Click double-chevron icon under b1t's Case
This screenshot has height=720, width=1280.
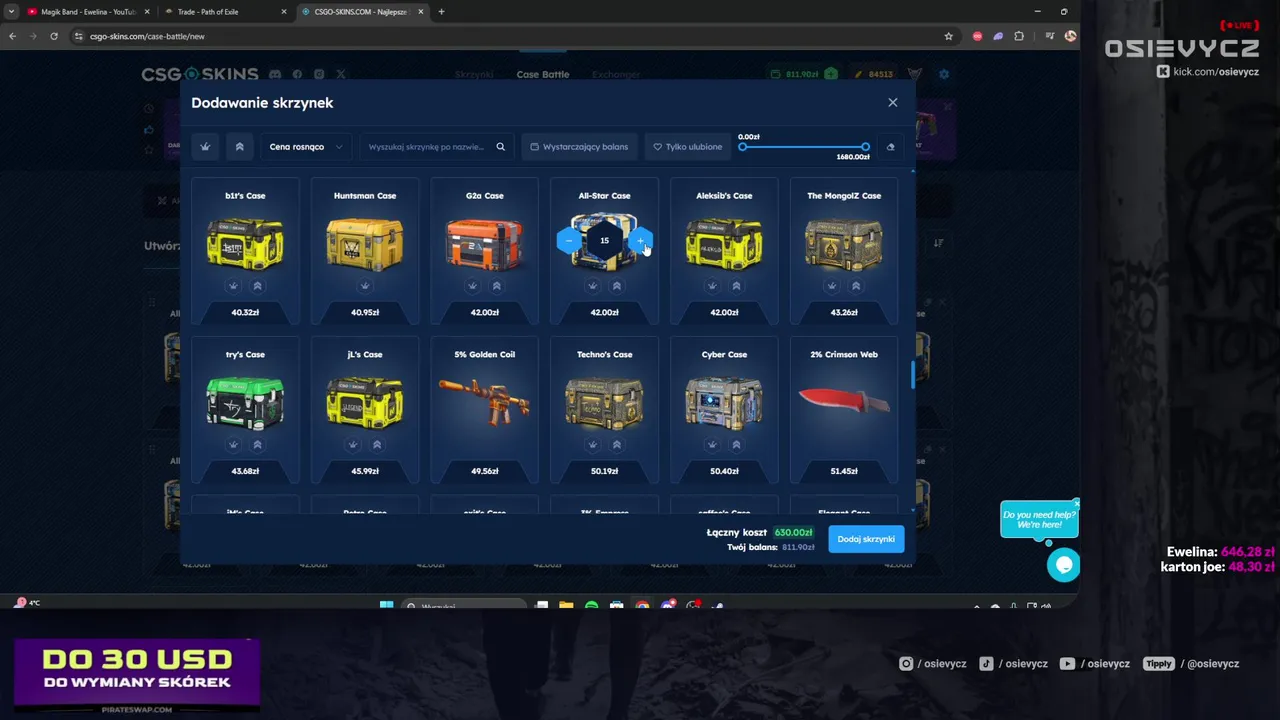coord(257,286)
